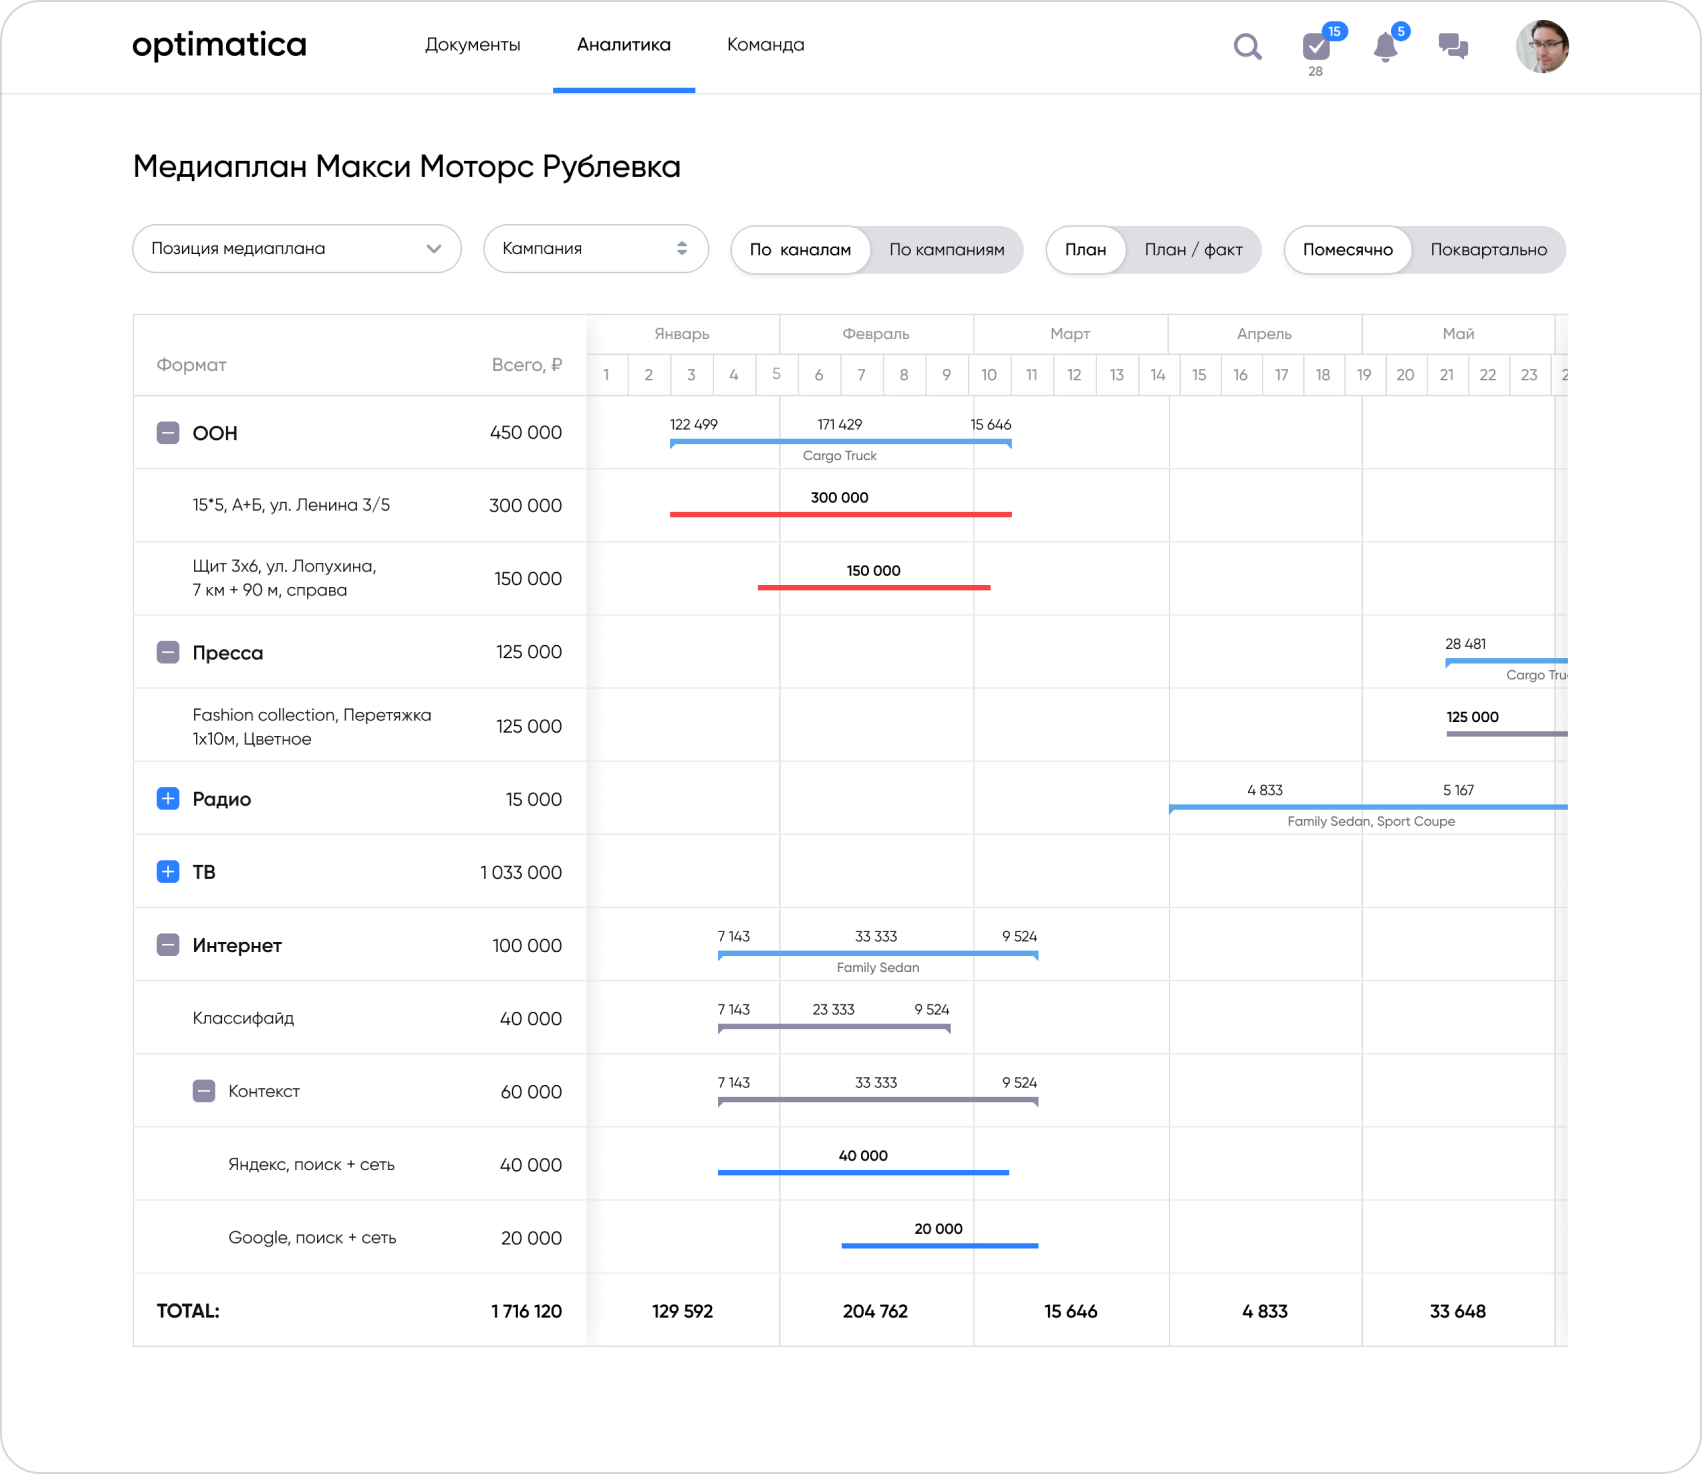Viewport: 1702px width, 1474px height.
Task: Expand the ТВ channel row
Action: [x=168, y=872]
